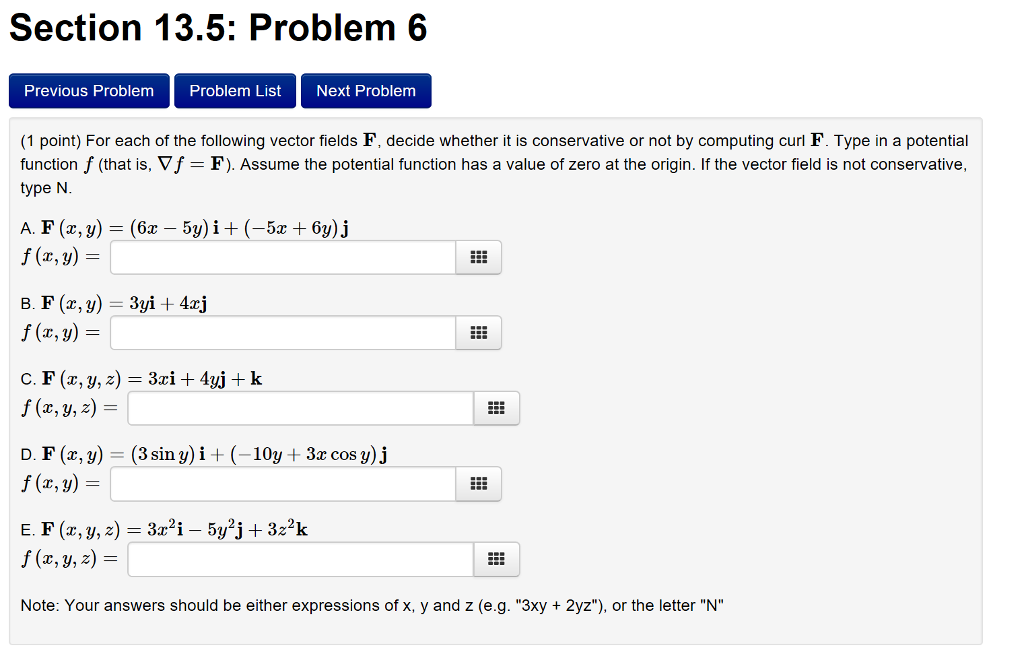Click the keypad icon beside the last answer box
This screenshot has width=1024, height=658.
tap(496, 559)
